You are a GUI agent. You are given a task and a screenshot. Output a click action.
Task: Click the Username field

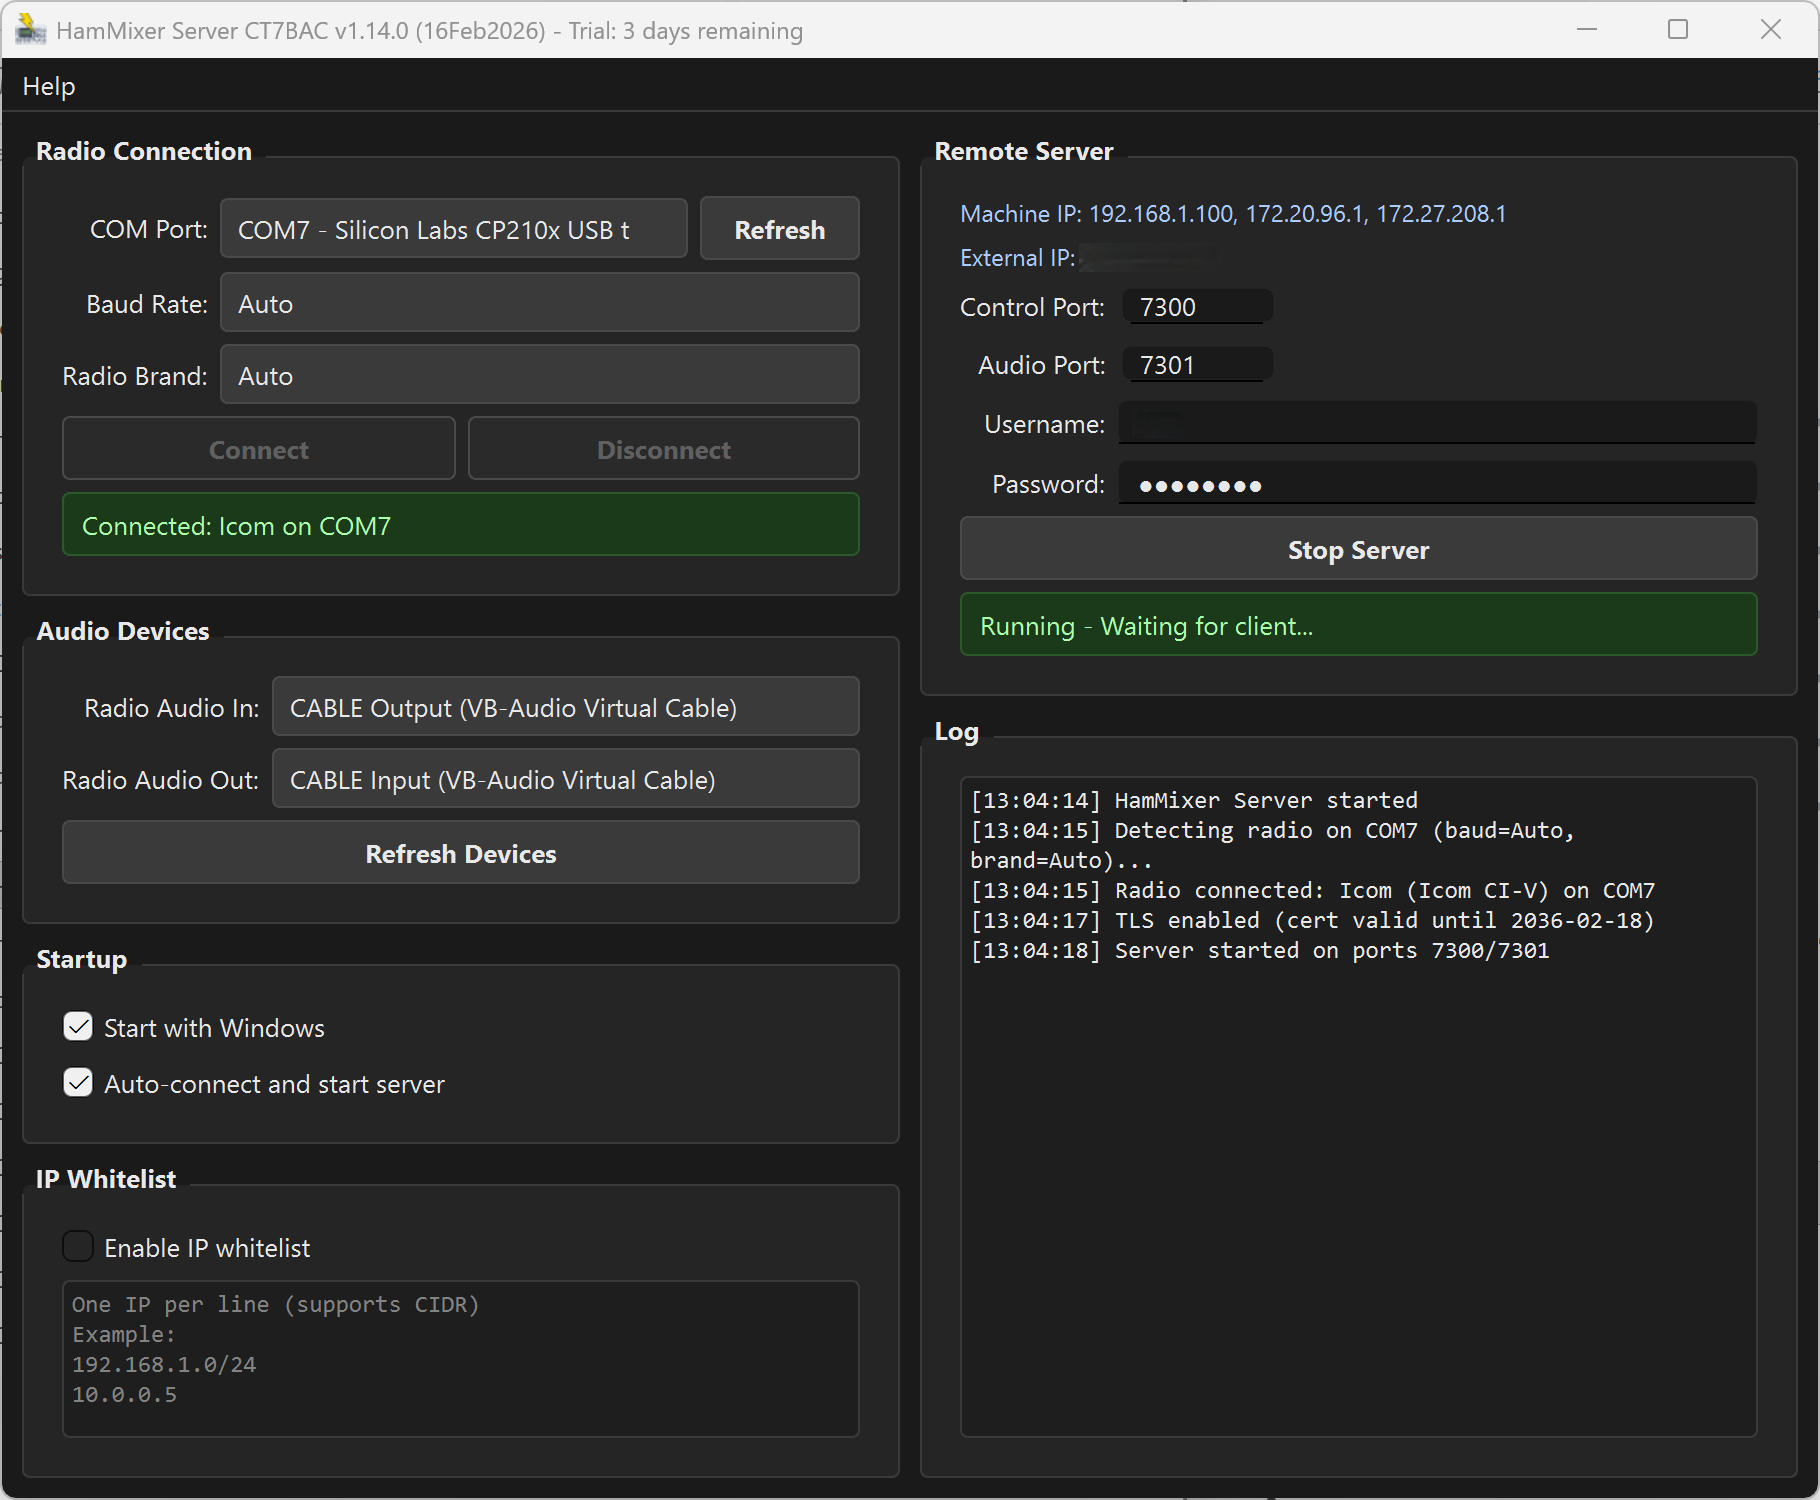pos(1437,423)
